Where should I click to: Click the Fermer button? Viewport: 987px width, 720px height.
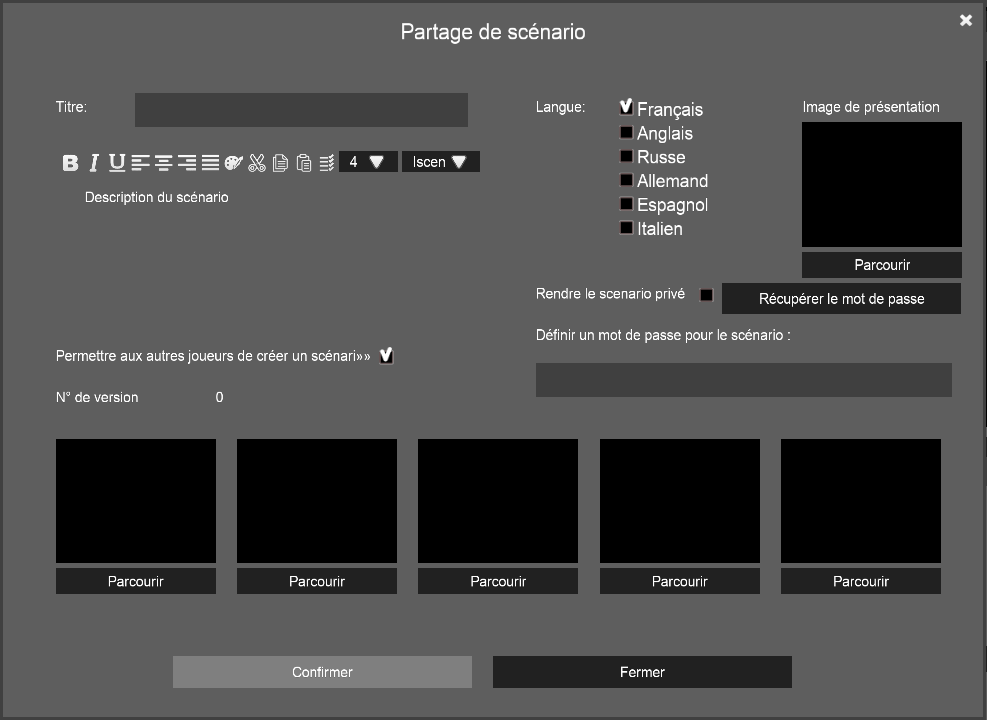(x=642, y=672)
